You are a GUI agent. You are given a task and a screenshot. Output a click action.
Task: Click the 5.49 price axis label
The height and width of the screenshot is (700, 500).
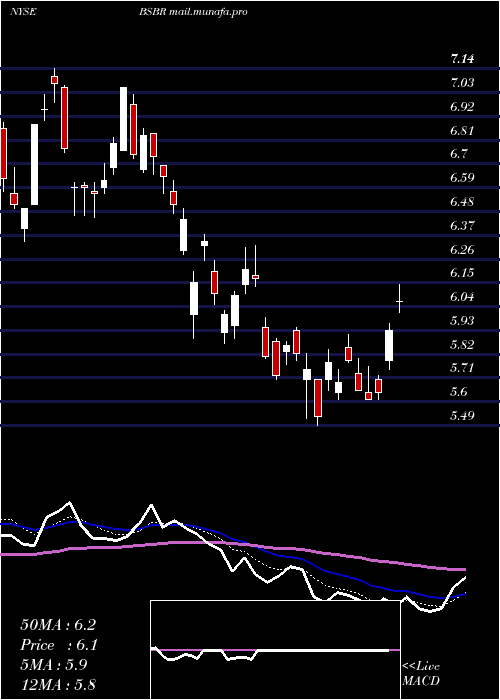tap(462, 416)
